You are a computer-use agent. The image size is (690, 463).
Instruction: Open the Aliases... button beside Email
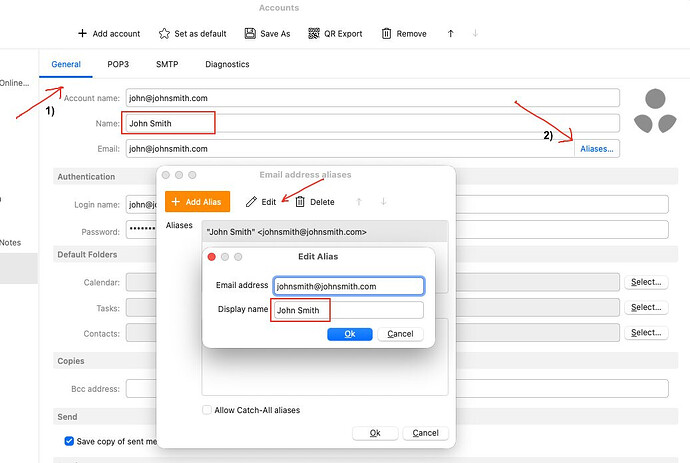[598, 149]
